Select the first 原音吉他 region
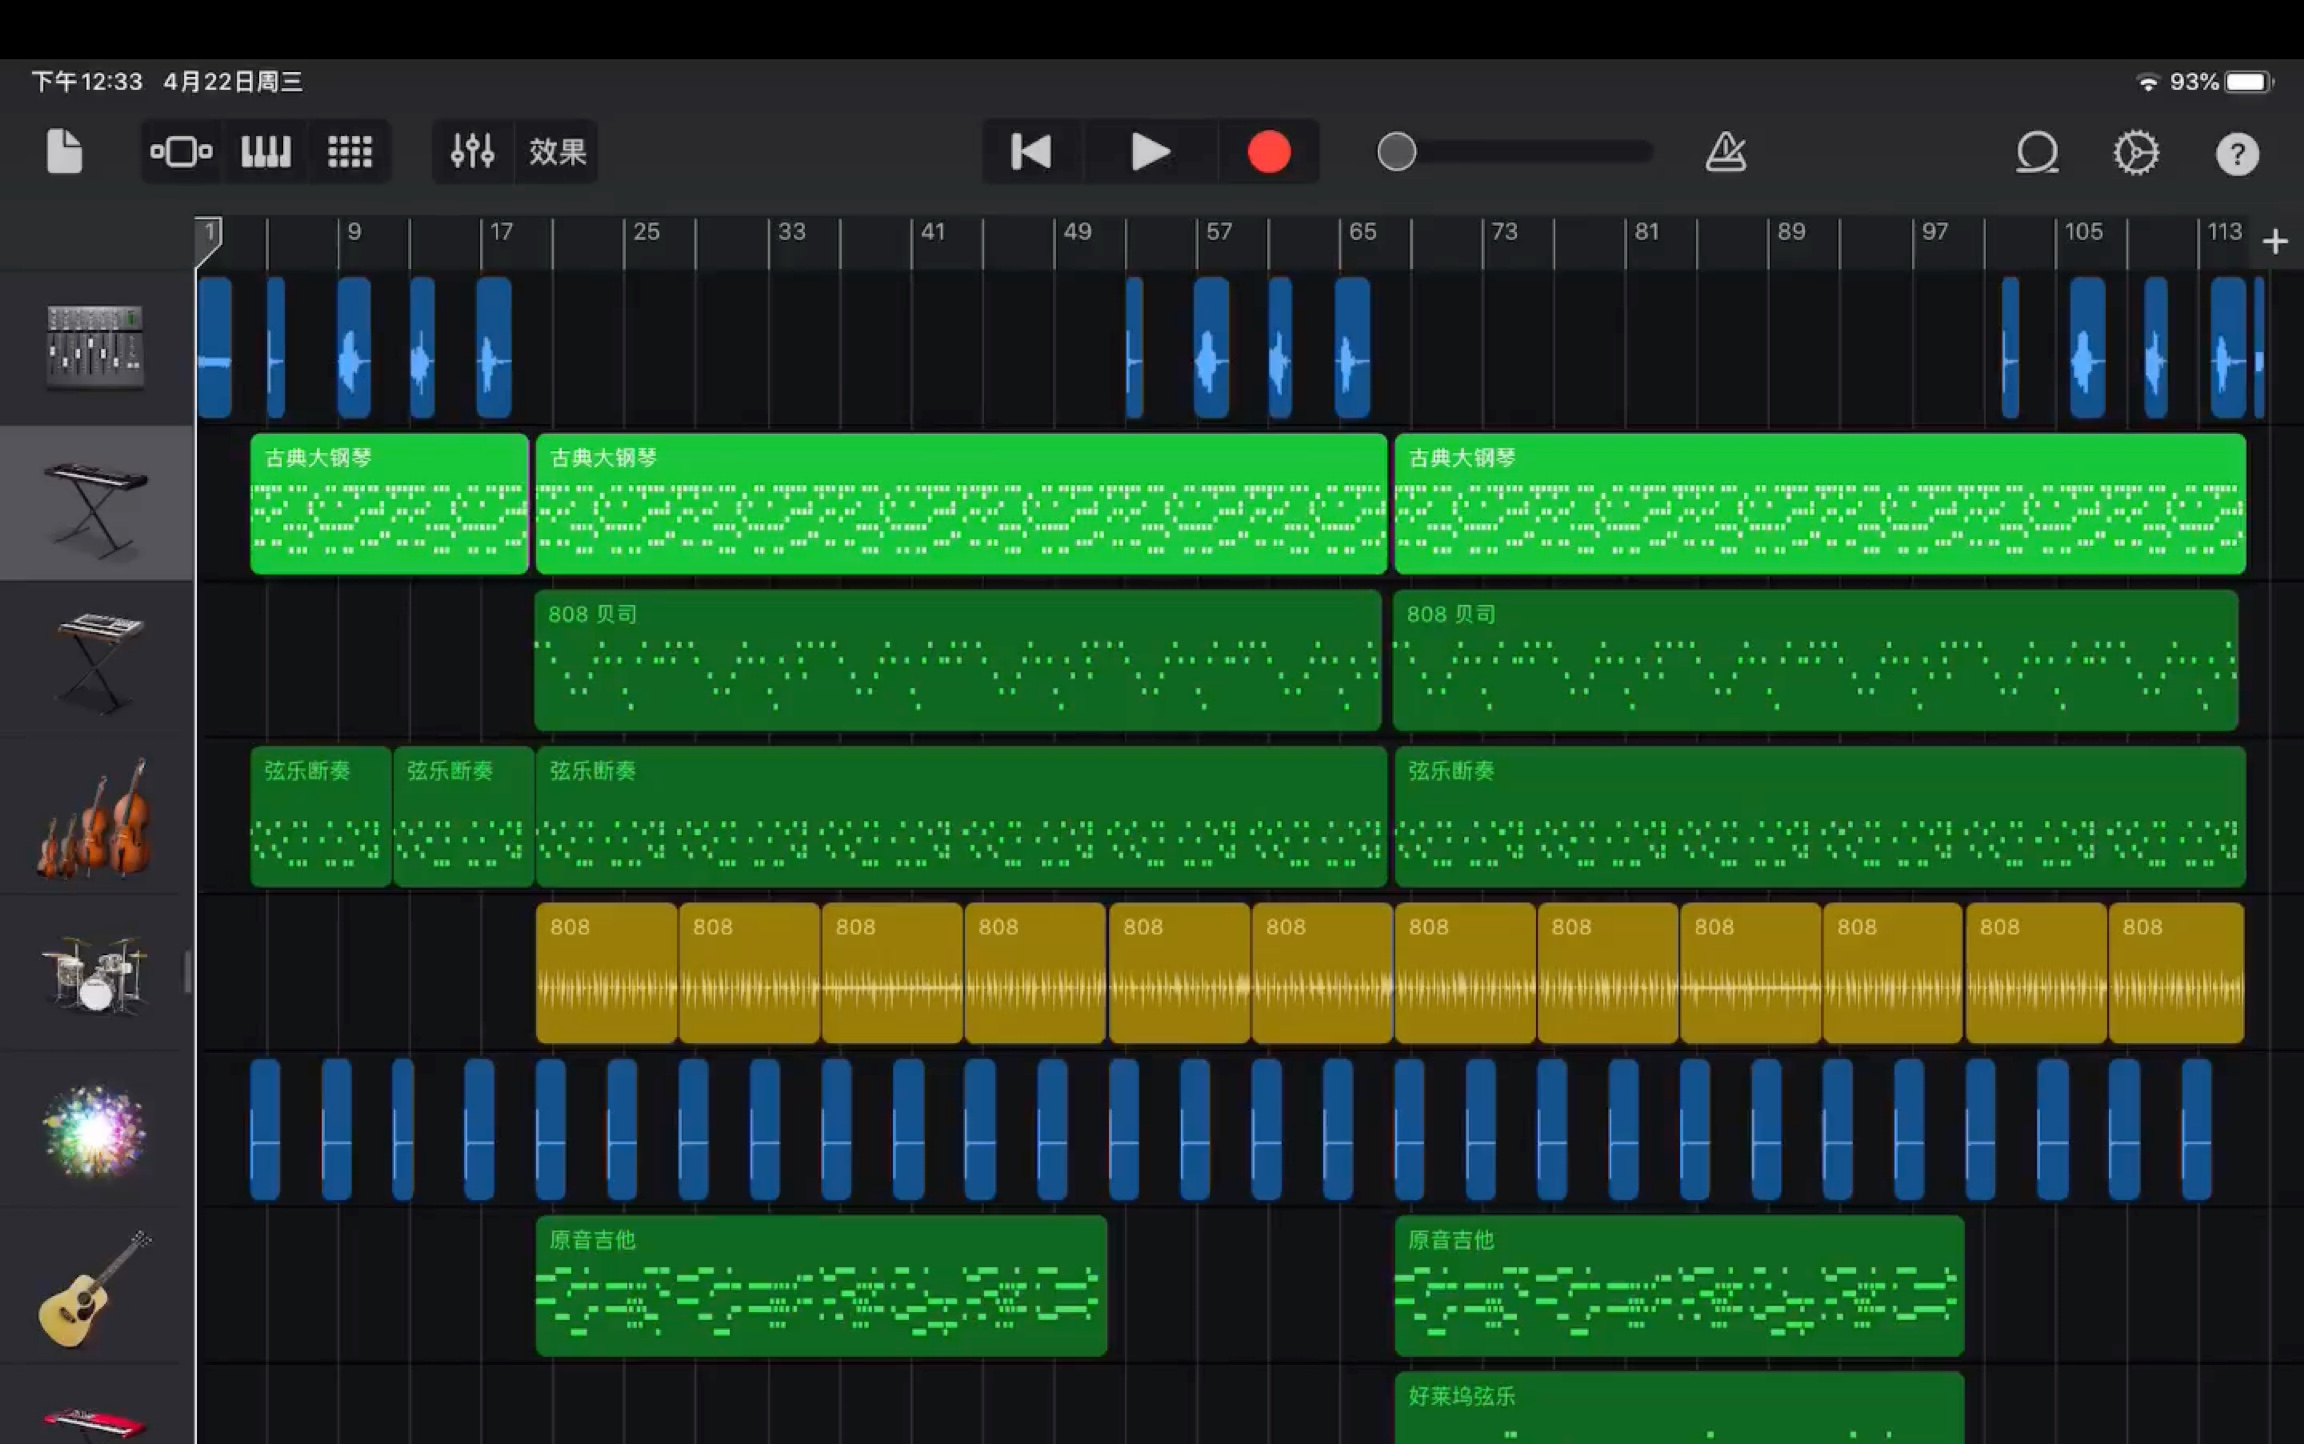2304x1444 pixels. [x=821, y=1286]
